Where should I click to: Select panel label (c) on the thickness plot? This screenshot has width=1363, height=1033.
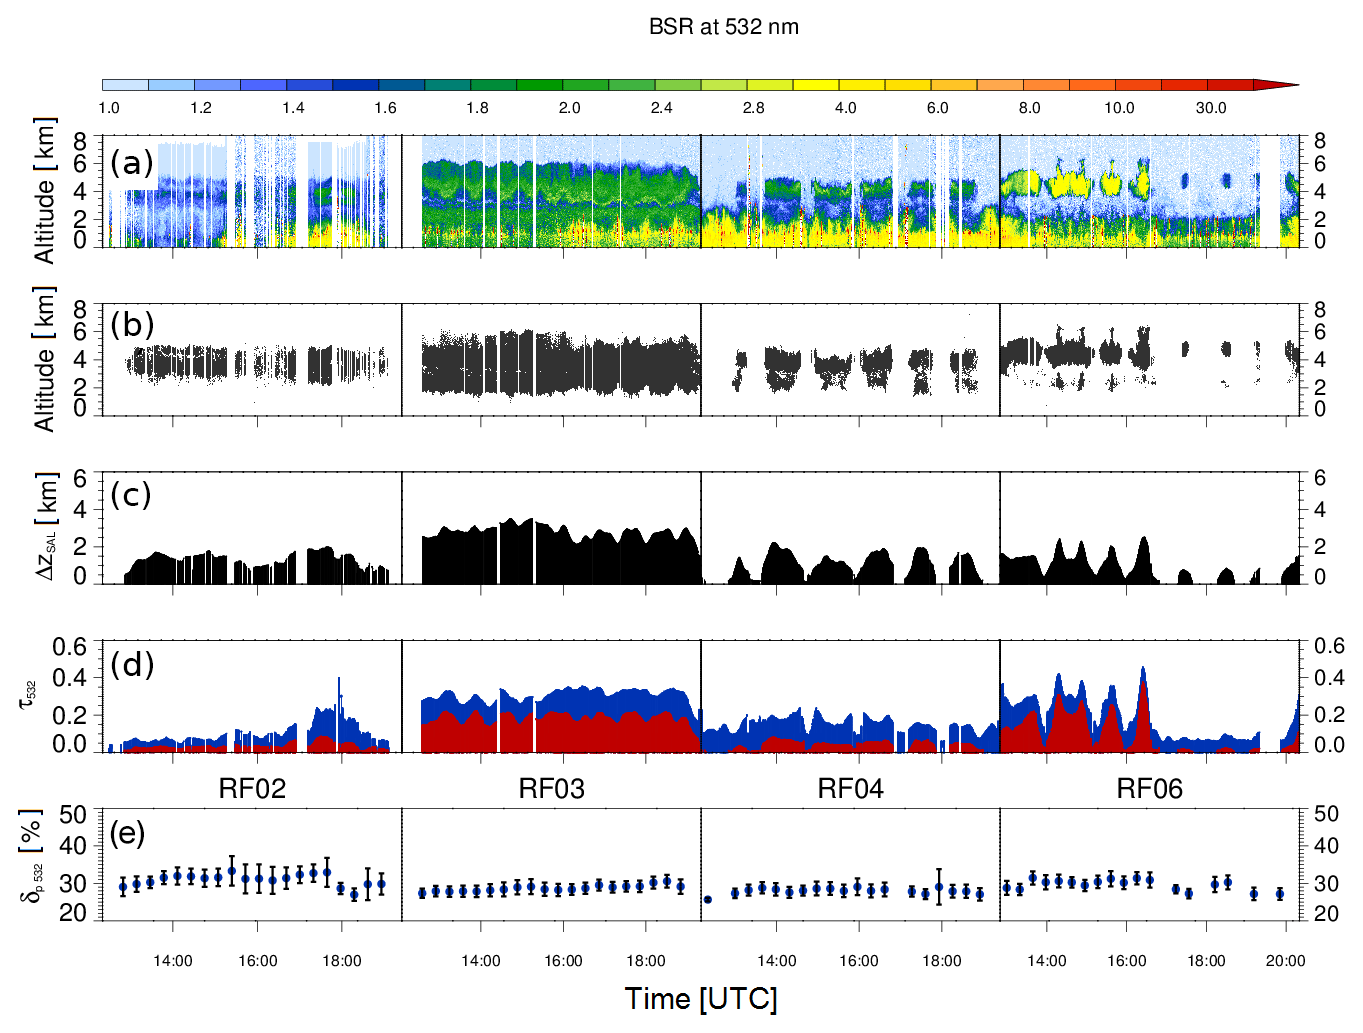coord(132,495)
